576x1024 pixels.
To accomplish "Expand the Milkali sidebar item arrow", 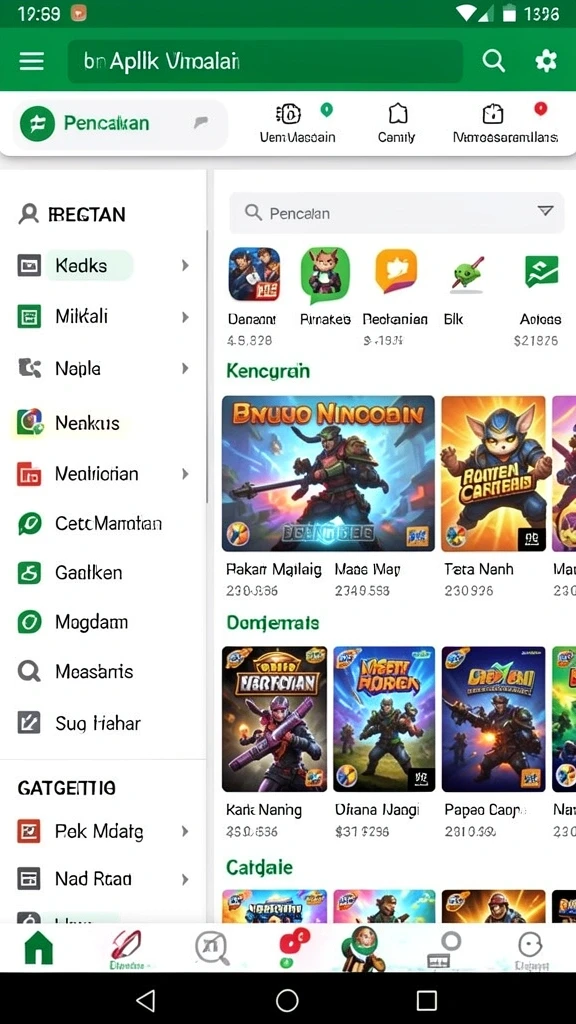I will 185,317.
